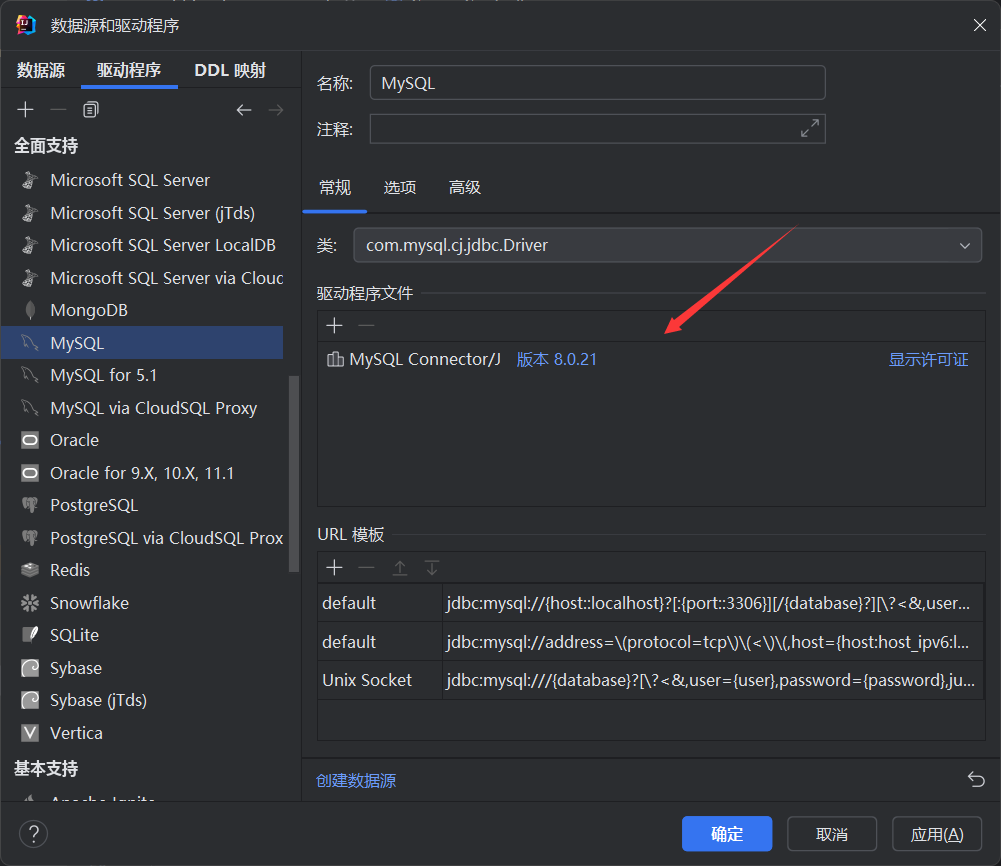Click the 显示许可证 link

tap(928, 360)
